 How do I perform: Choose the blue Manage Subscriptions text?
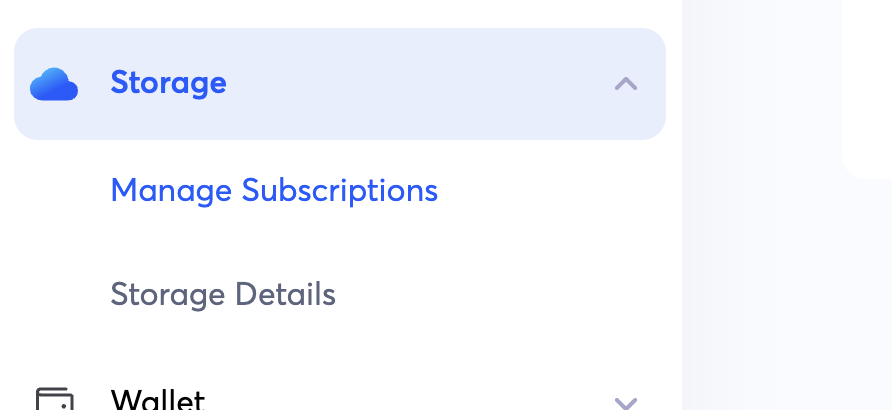point(274,190)
